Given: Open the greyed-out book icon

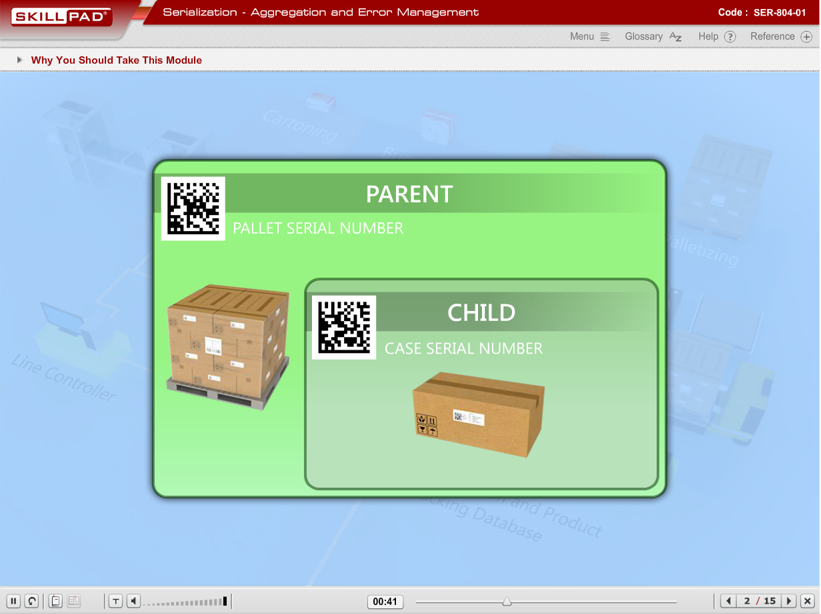Looking at the screenshot, I should pyautogui.click(x=74, y=601).
